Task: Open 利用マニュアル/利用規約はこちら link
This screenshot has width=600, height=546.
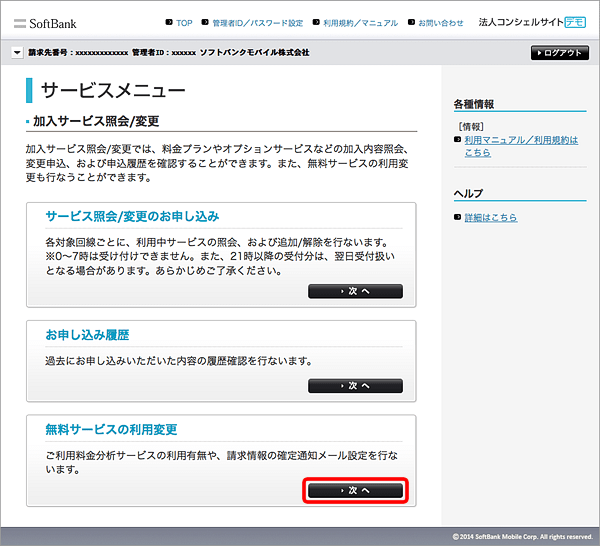Action: click(520, 146)
